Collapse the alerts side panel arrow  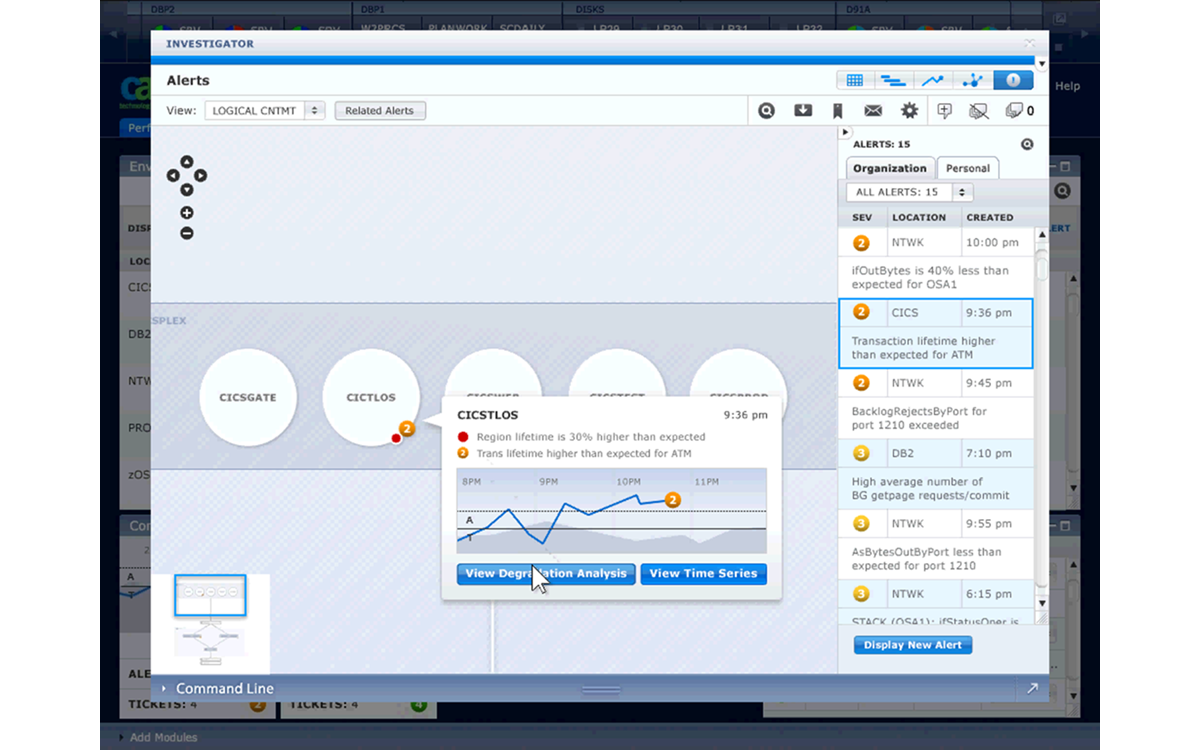coord(844,132)
